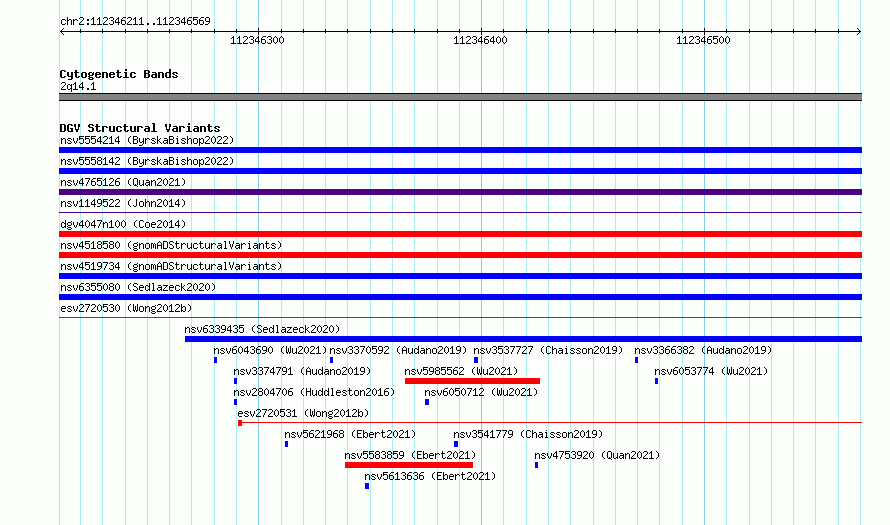Click the red bar under nsv4518580
The image size is (890, 525).
pyautogui.click(x=460, y=255)
